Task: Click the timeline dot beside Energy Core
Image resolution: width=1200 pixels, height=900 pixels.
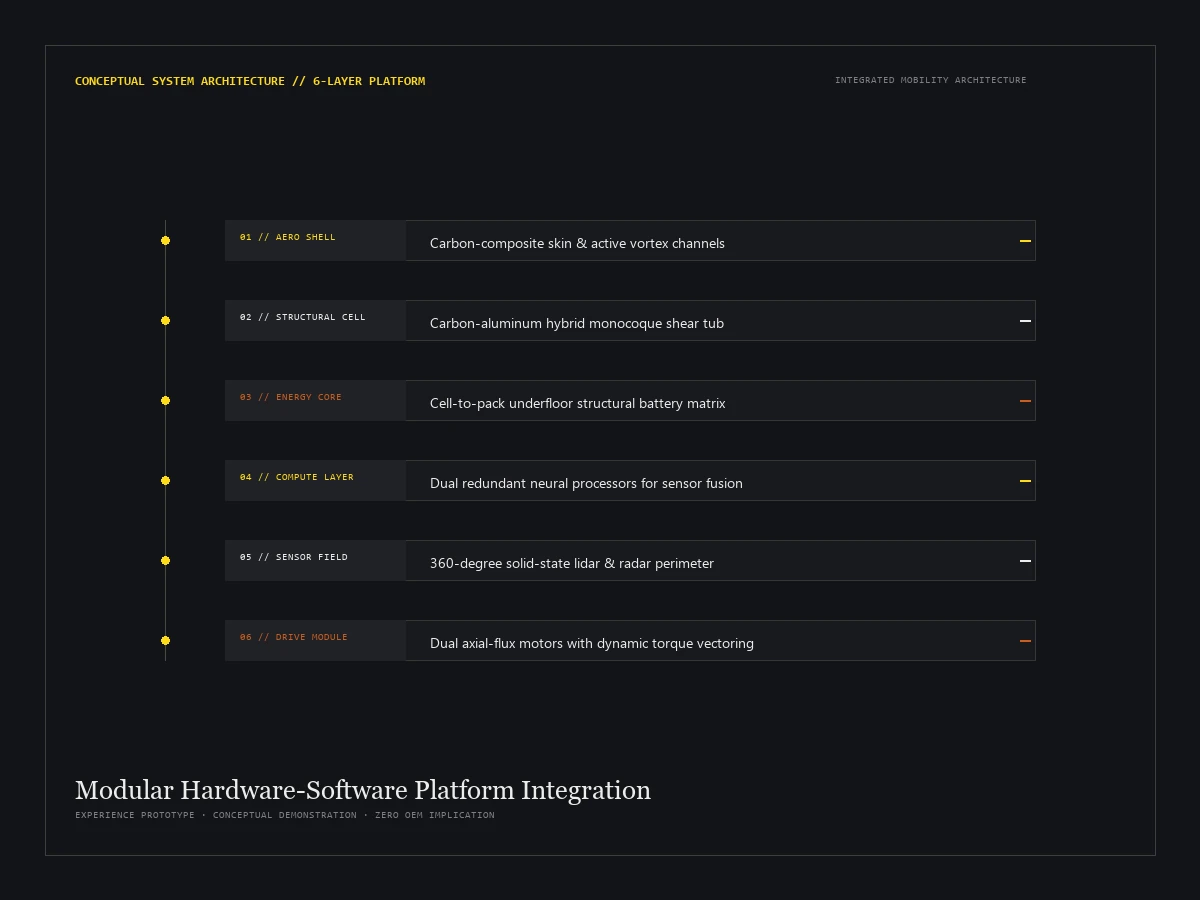Action: point(165,400)
